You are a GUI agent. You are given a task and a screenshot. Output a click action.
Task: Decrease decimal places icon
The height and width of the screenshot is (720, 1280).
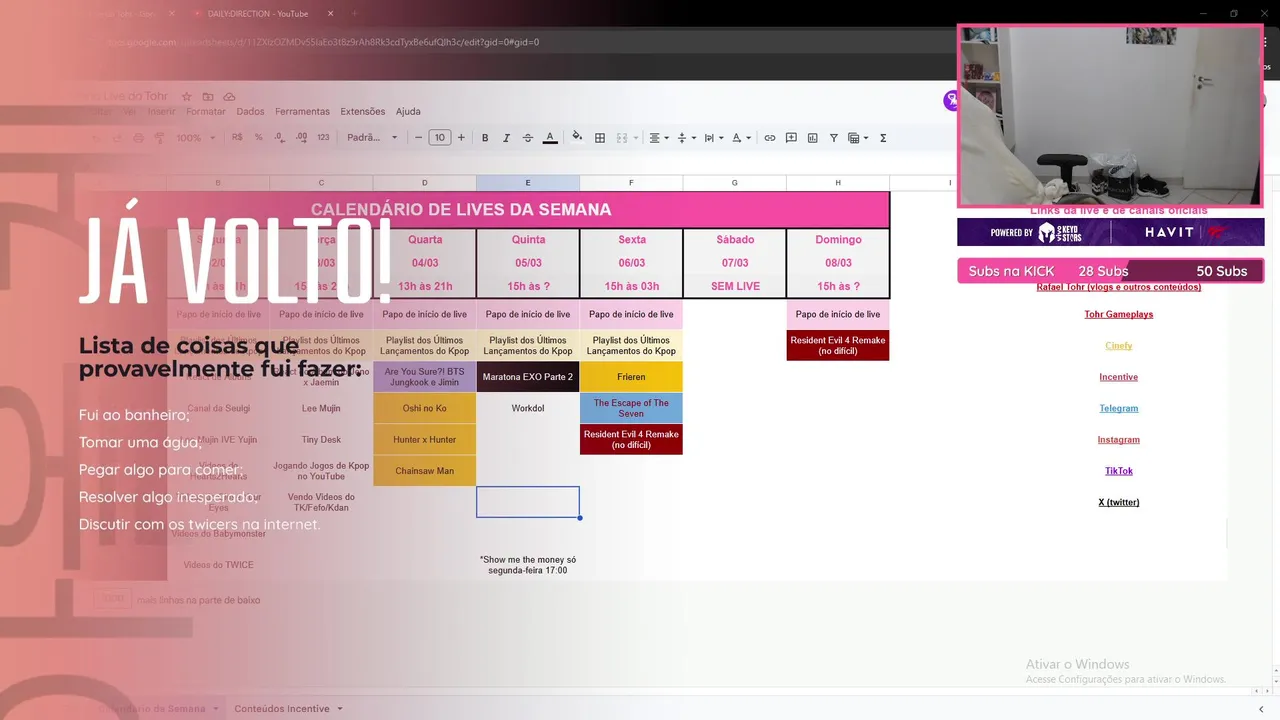click(280, 138)
